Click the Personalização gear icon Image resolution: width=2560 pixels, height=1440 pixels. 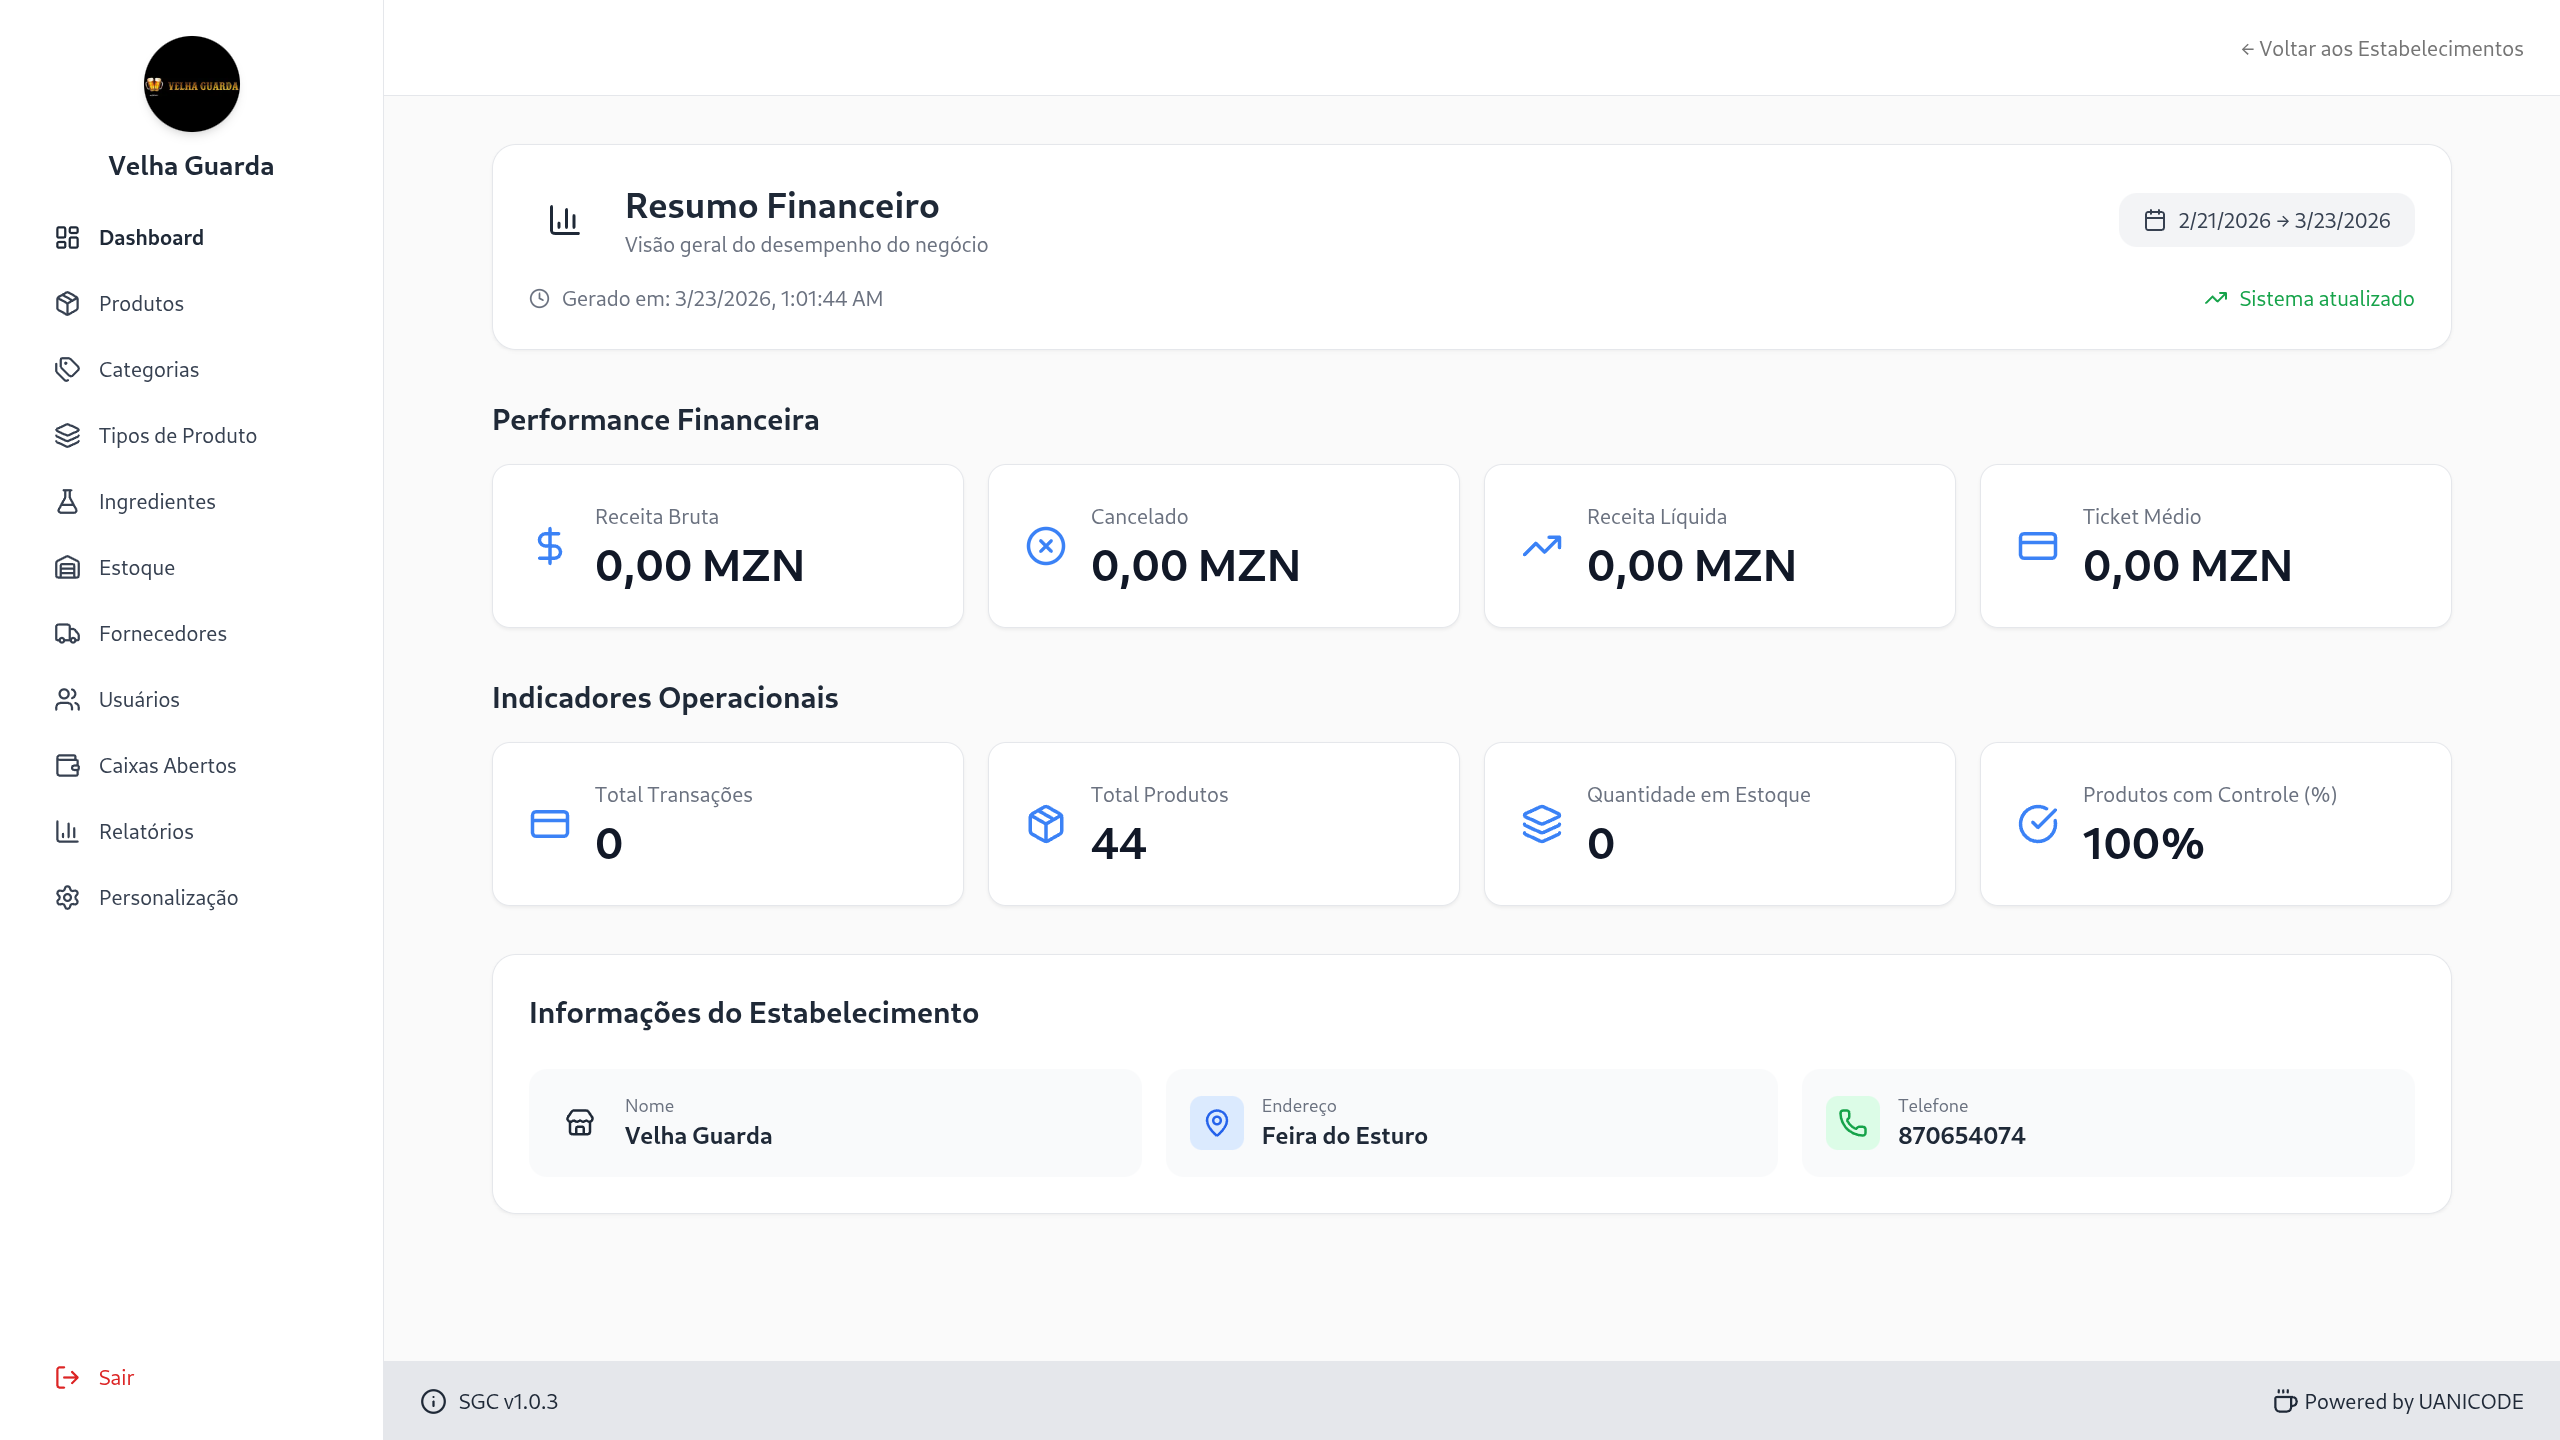67,897
